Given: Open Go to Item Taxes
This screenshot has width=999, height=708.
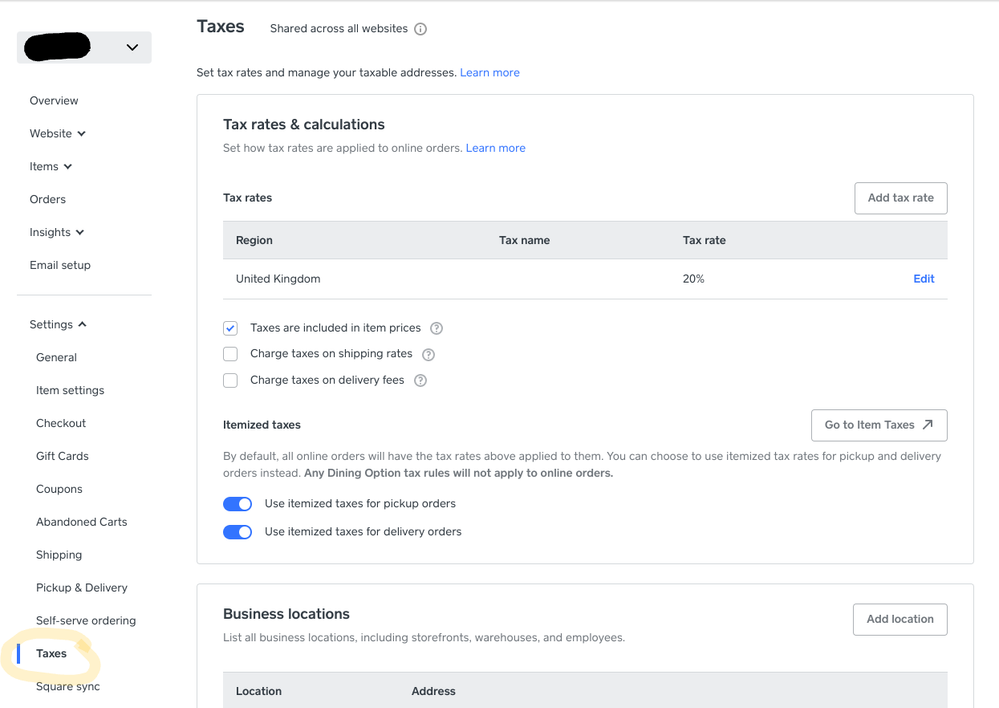Looking at the screenshot, I should pyautogui.click(x=878, y=425).
